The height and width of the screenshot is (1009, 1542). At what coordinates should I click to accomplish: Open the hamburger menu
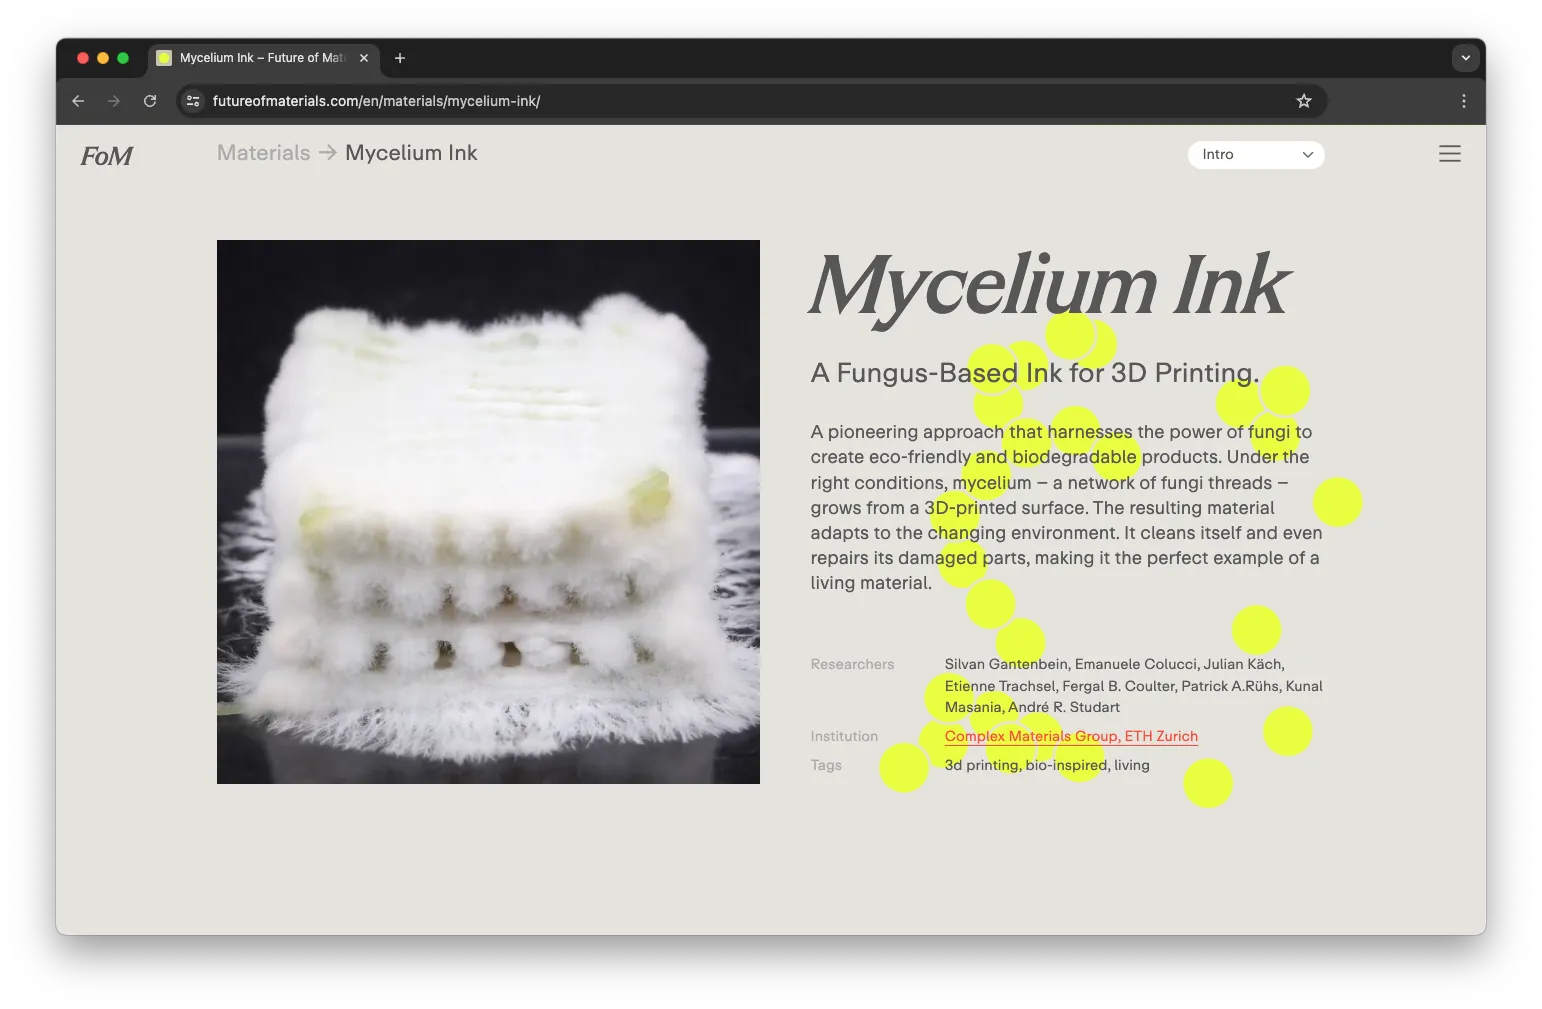click(x=1449, y=154)
